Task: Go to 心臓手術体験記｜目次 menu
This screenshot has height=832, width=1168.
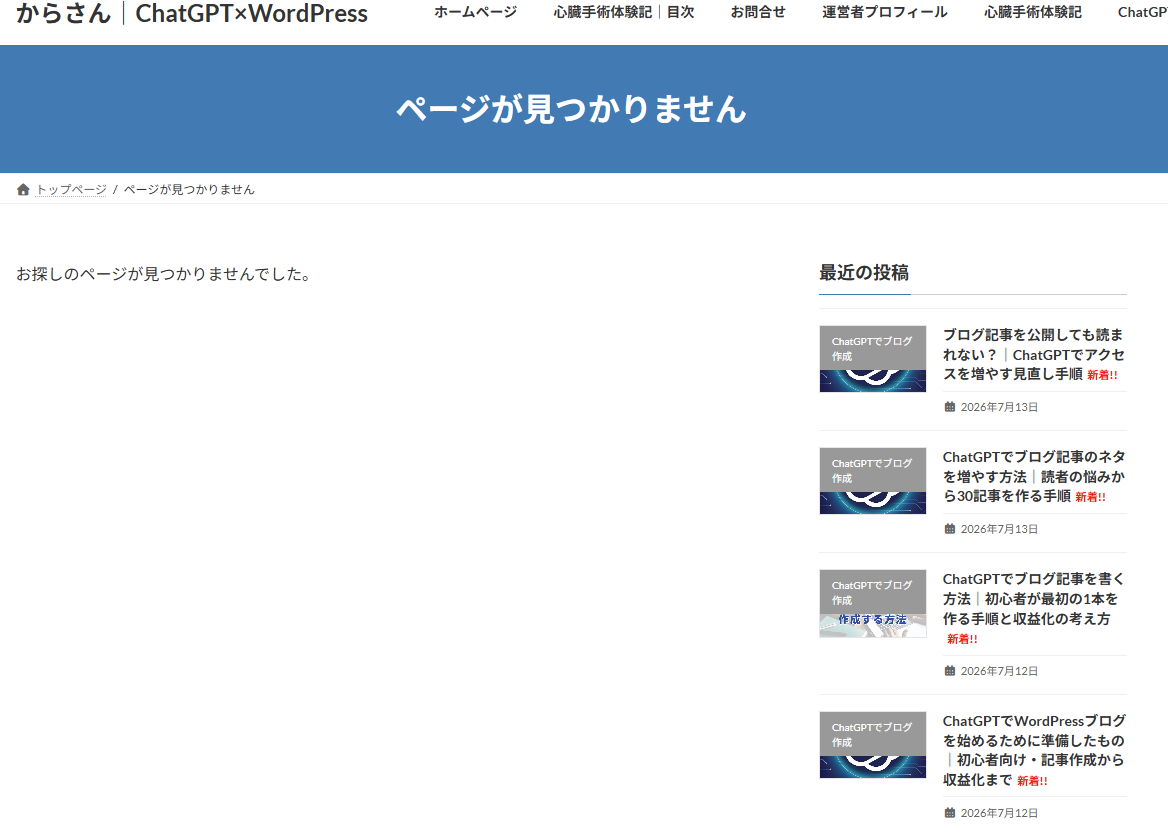Action: [623, 12]
